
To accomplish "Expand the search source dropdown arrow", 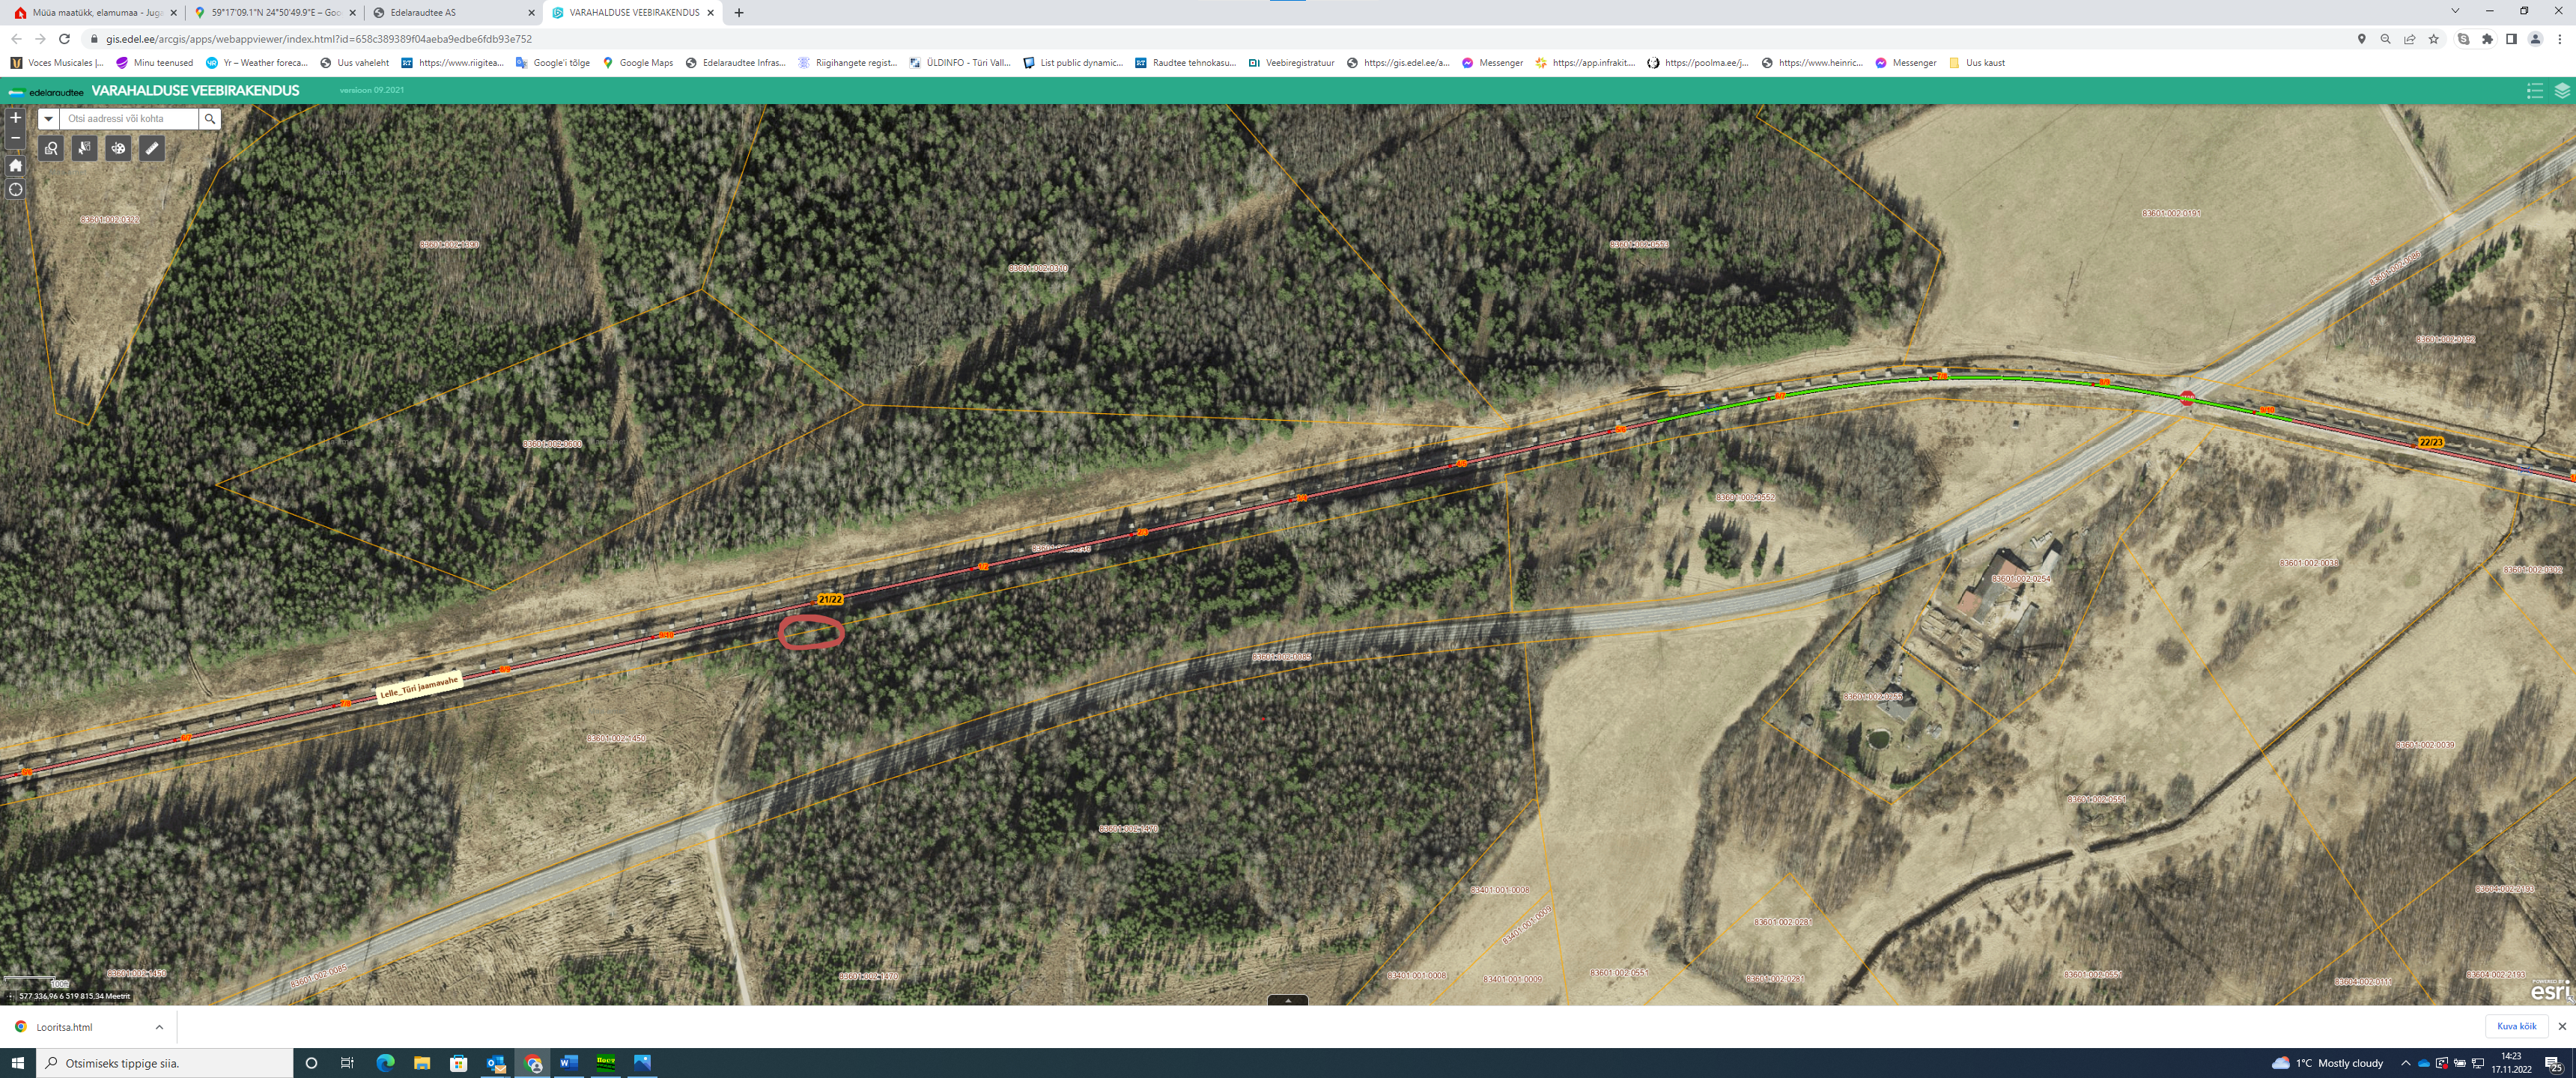I will coord(48,119).
